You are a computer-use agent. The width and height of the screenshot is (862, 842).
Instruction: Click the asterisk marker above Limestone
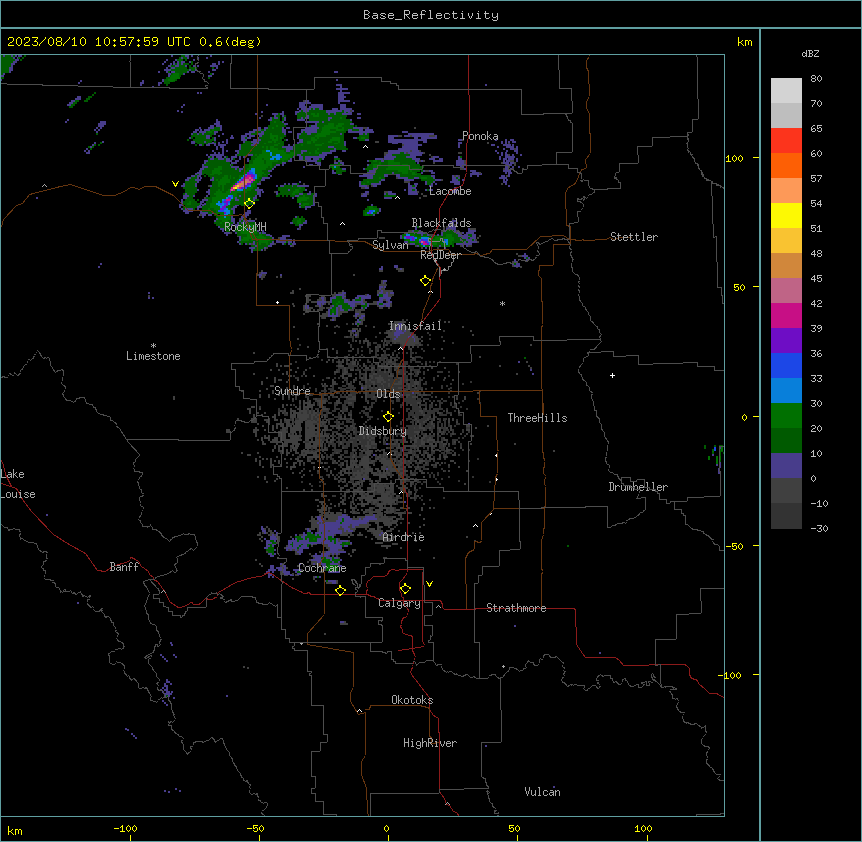153,346
